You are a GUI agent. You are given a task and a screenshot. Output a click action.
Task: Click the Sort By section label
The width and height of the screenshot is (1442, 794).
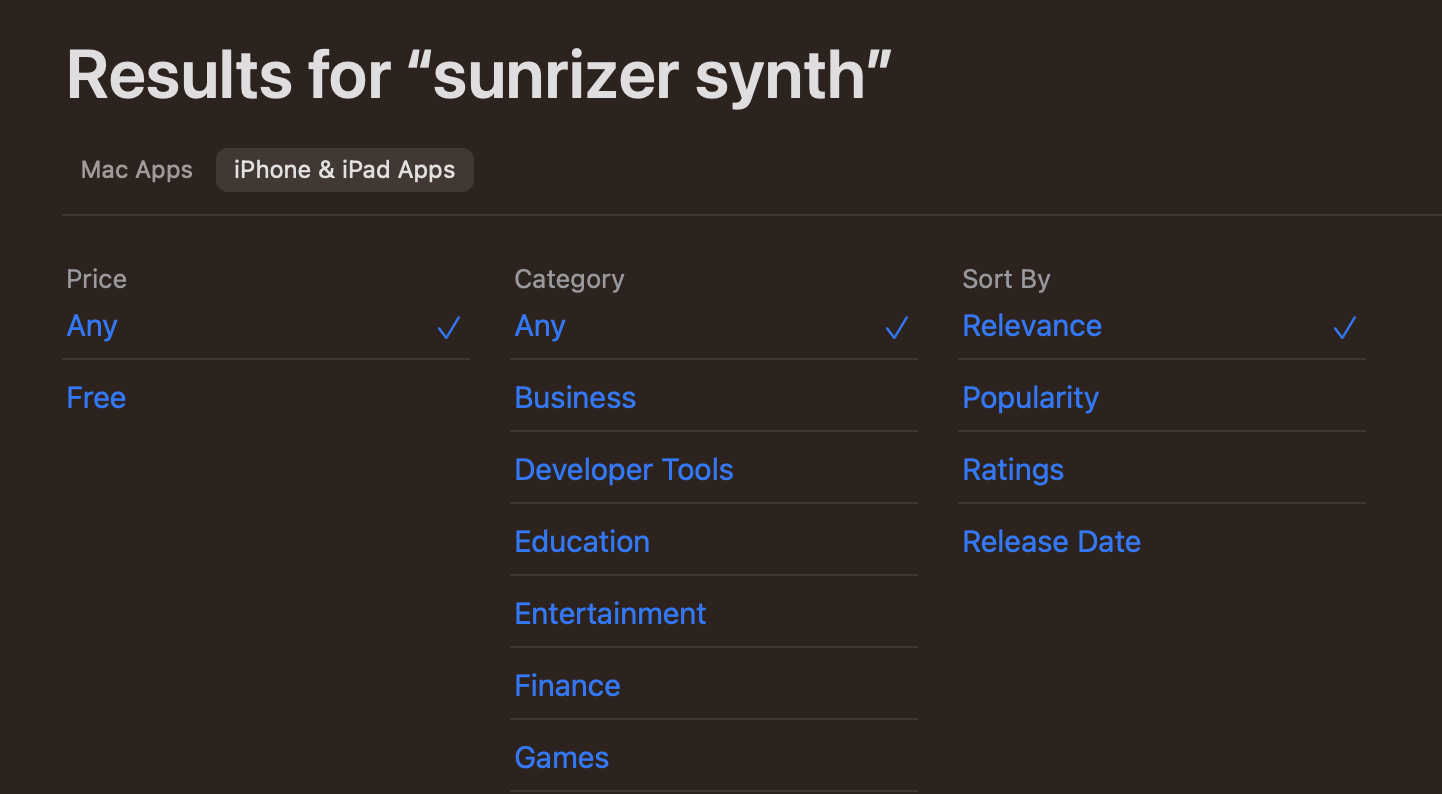[x=1006, y=279]
